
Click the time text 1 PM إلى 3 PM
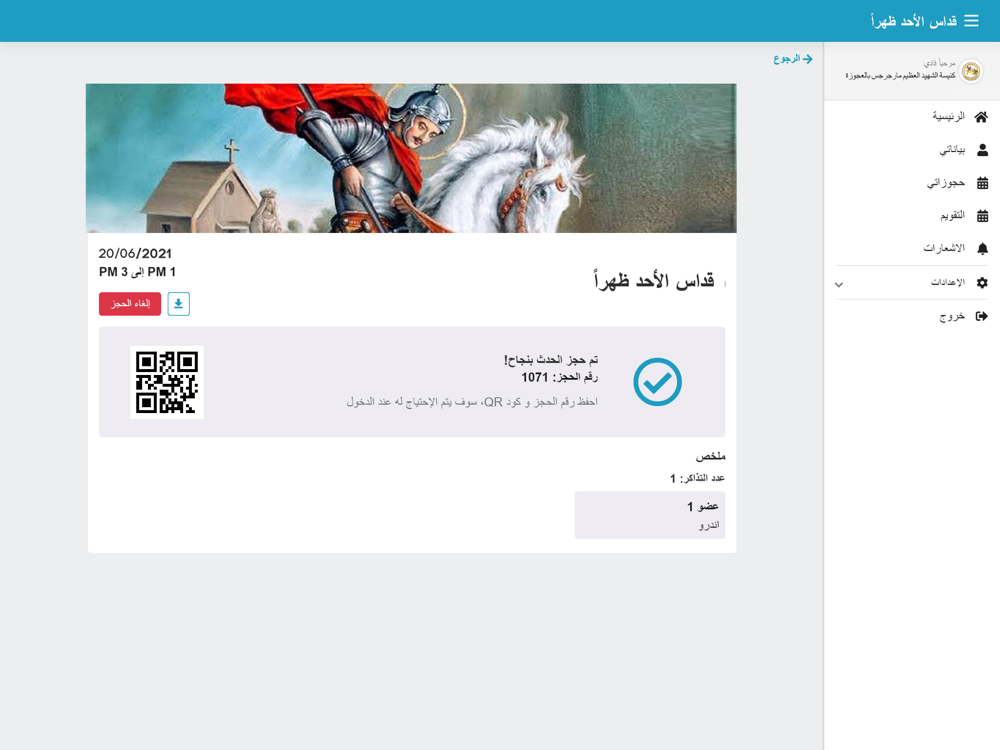[137, 272]
